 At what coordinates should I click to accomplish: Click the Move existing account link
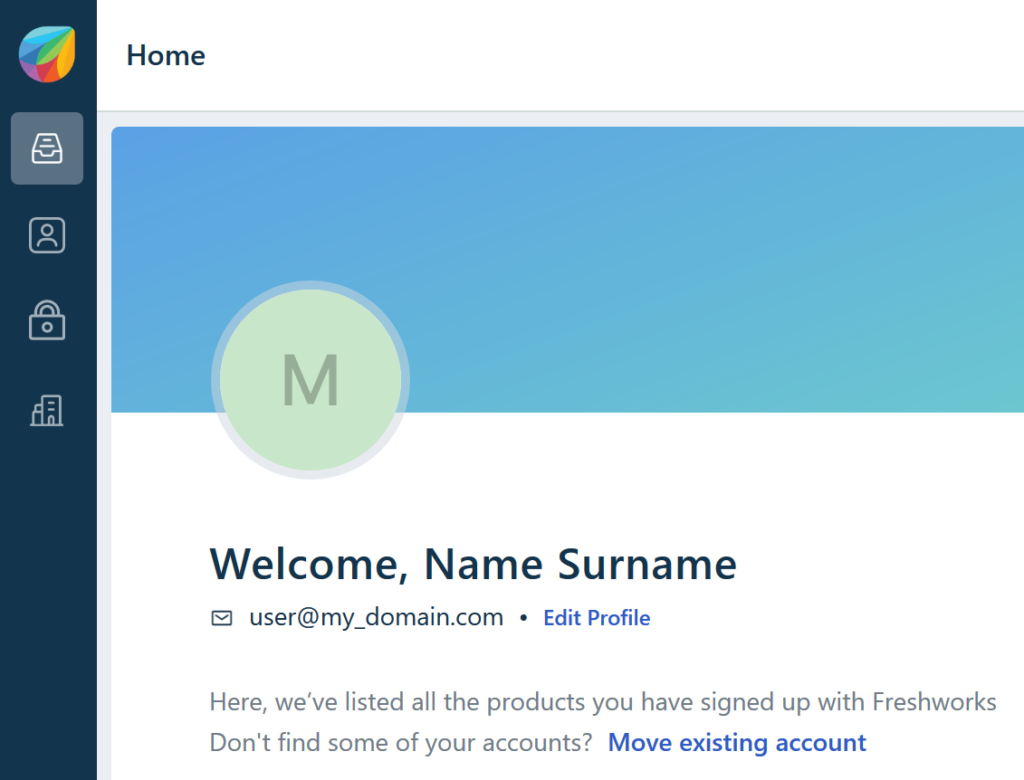tap(737, 743)
